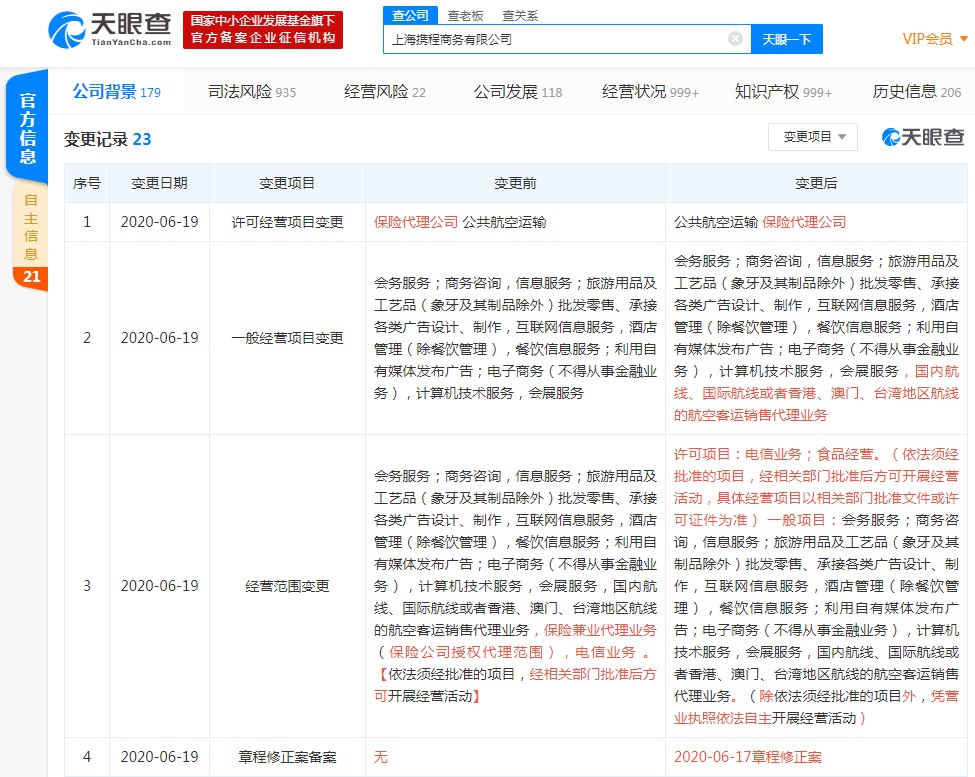975x777 pixels.
Task: Select the 自主信息 21 side tab
Action: [x=30, y=237]
